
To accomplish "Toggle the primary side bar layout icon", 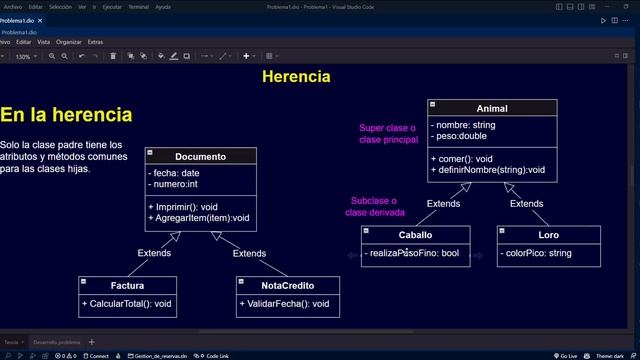I will click(x=559, y=7).
